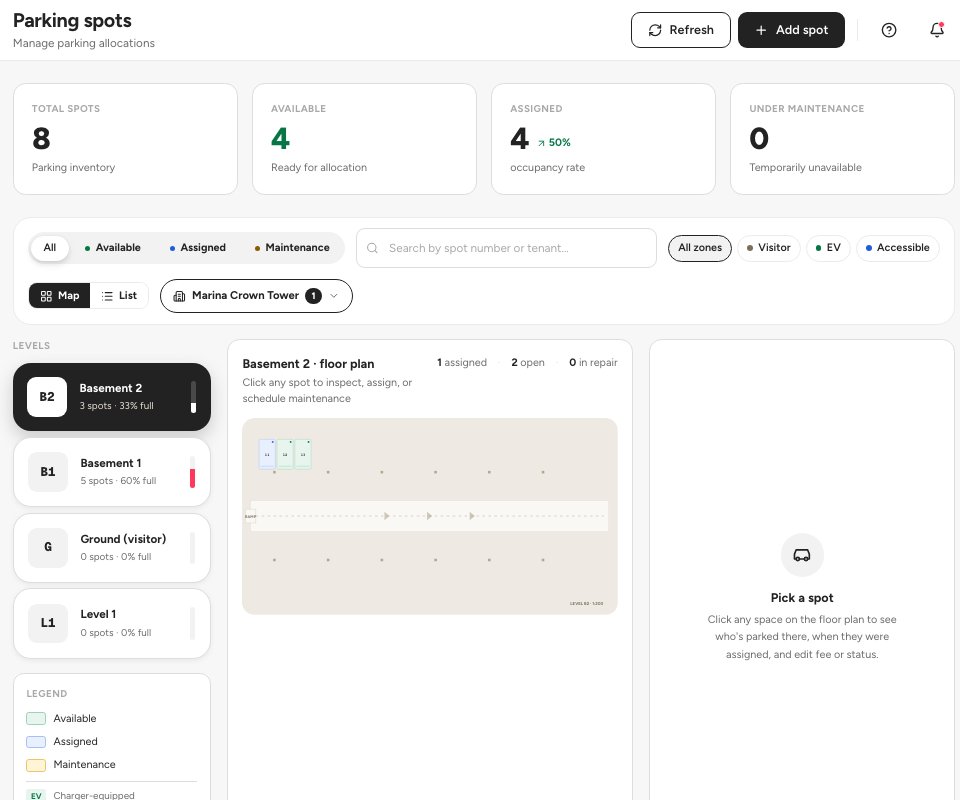Click the RAMP label on the floor plan
The height and width of the screenshot is (800, 960).
coord(250,516)
